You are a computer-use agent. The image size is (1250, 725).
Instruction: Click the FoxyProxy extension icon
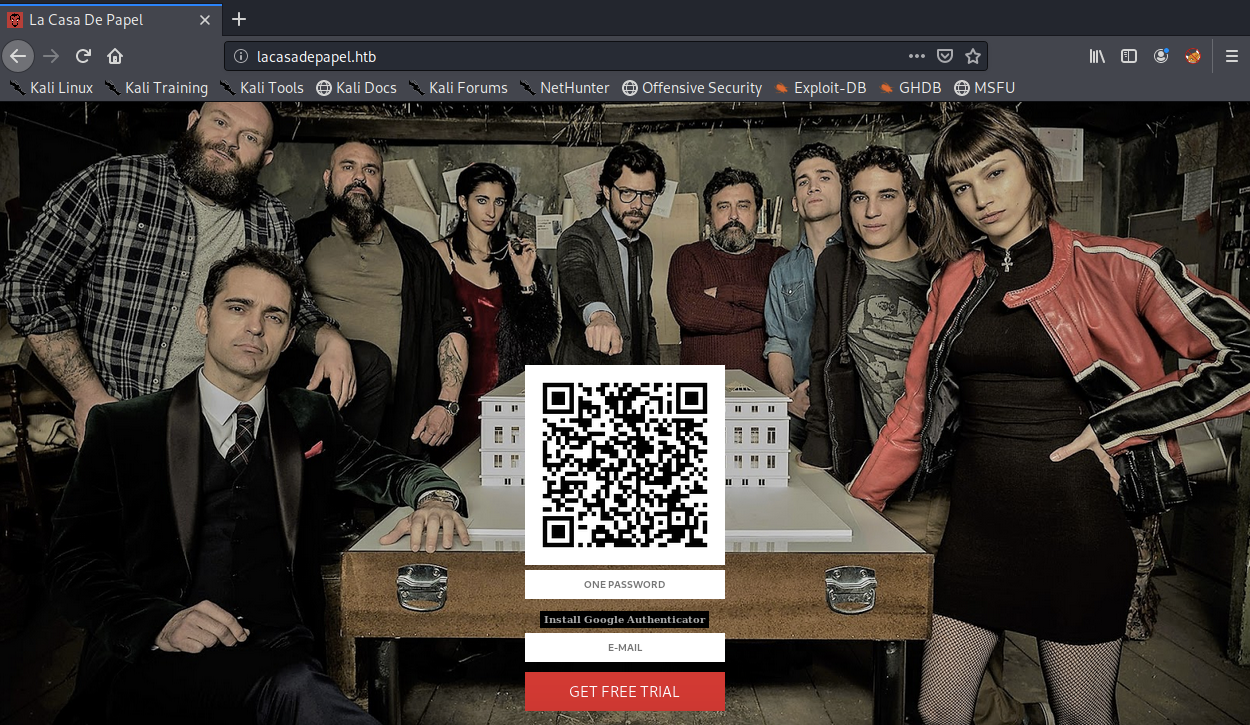point(1192,56)
